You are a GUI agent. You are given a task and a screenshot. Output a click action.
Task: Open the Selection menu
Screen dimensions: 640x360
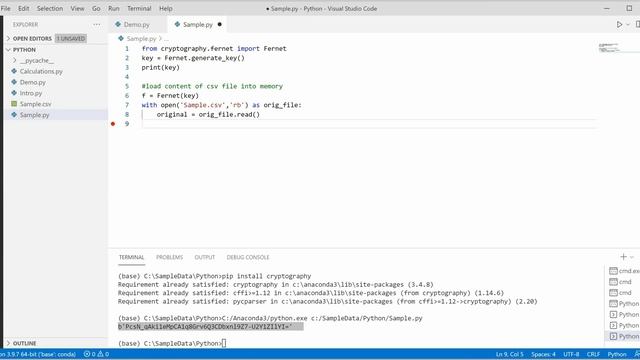(50, 9)
